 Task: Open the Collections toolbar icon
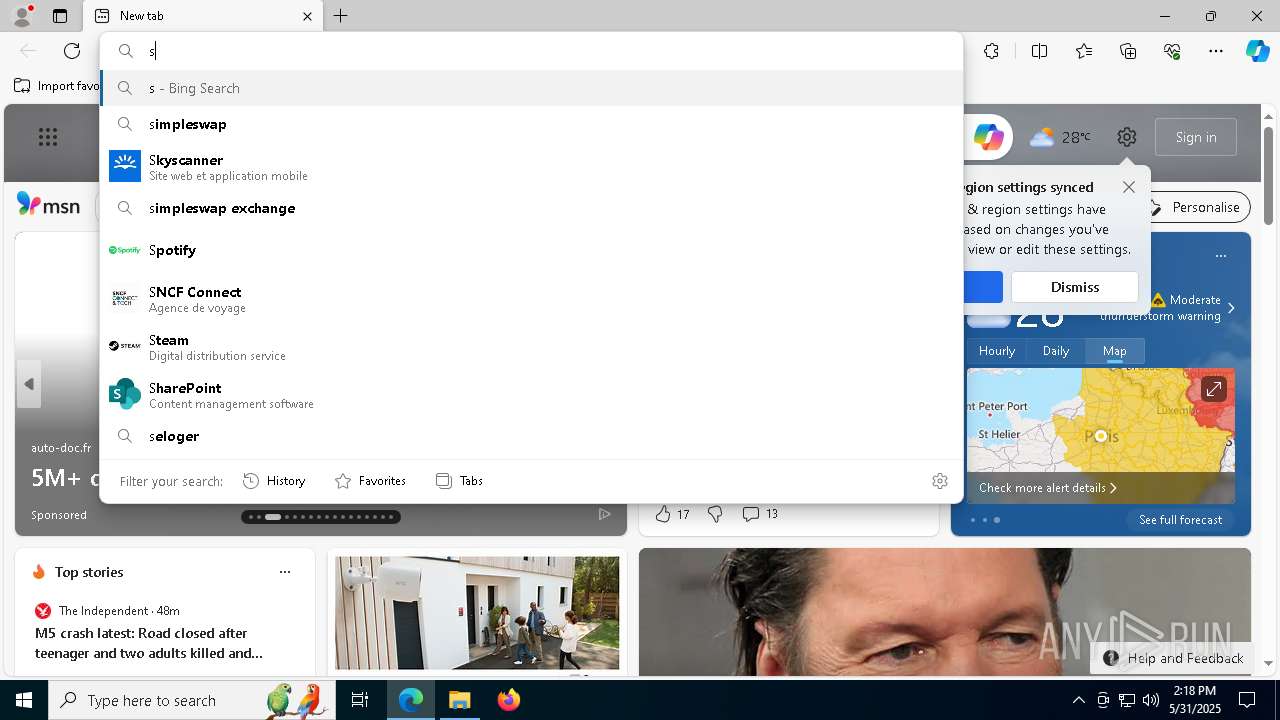point(1128,51)
